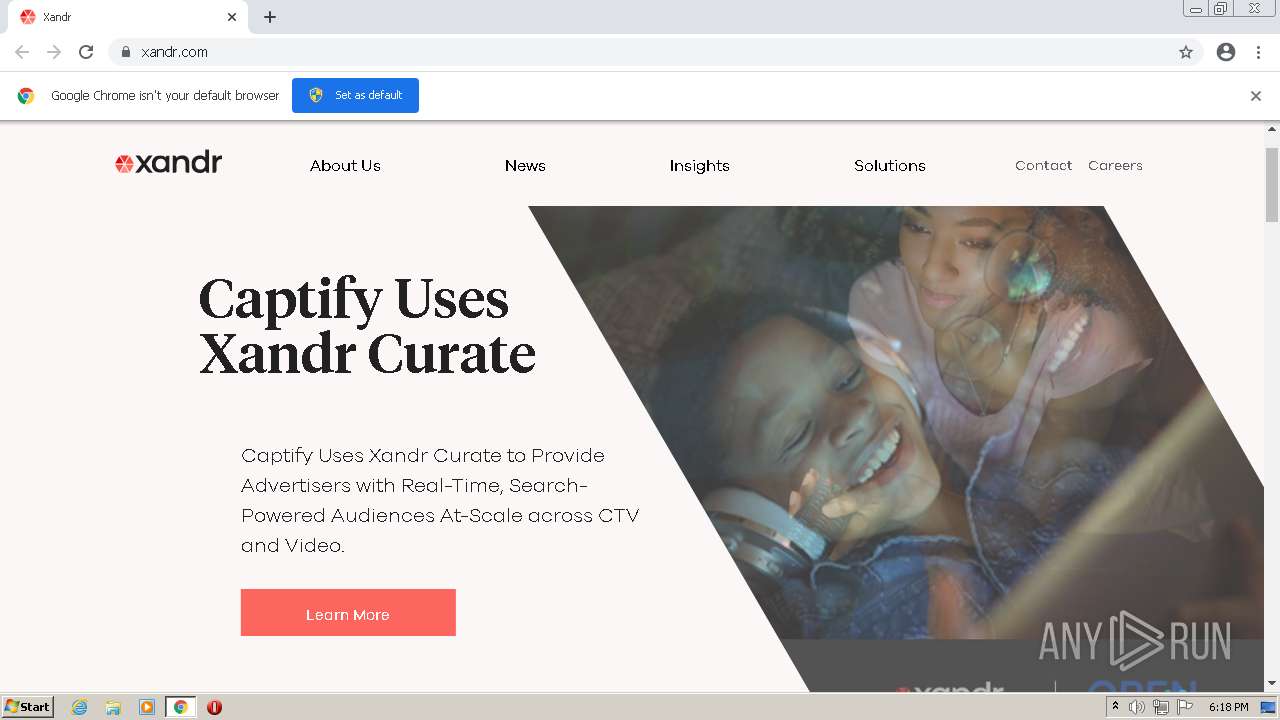Open a new tab with plus button
Image resolution: width=1280 pixels, height=720 pixels.
coord(270,17)
